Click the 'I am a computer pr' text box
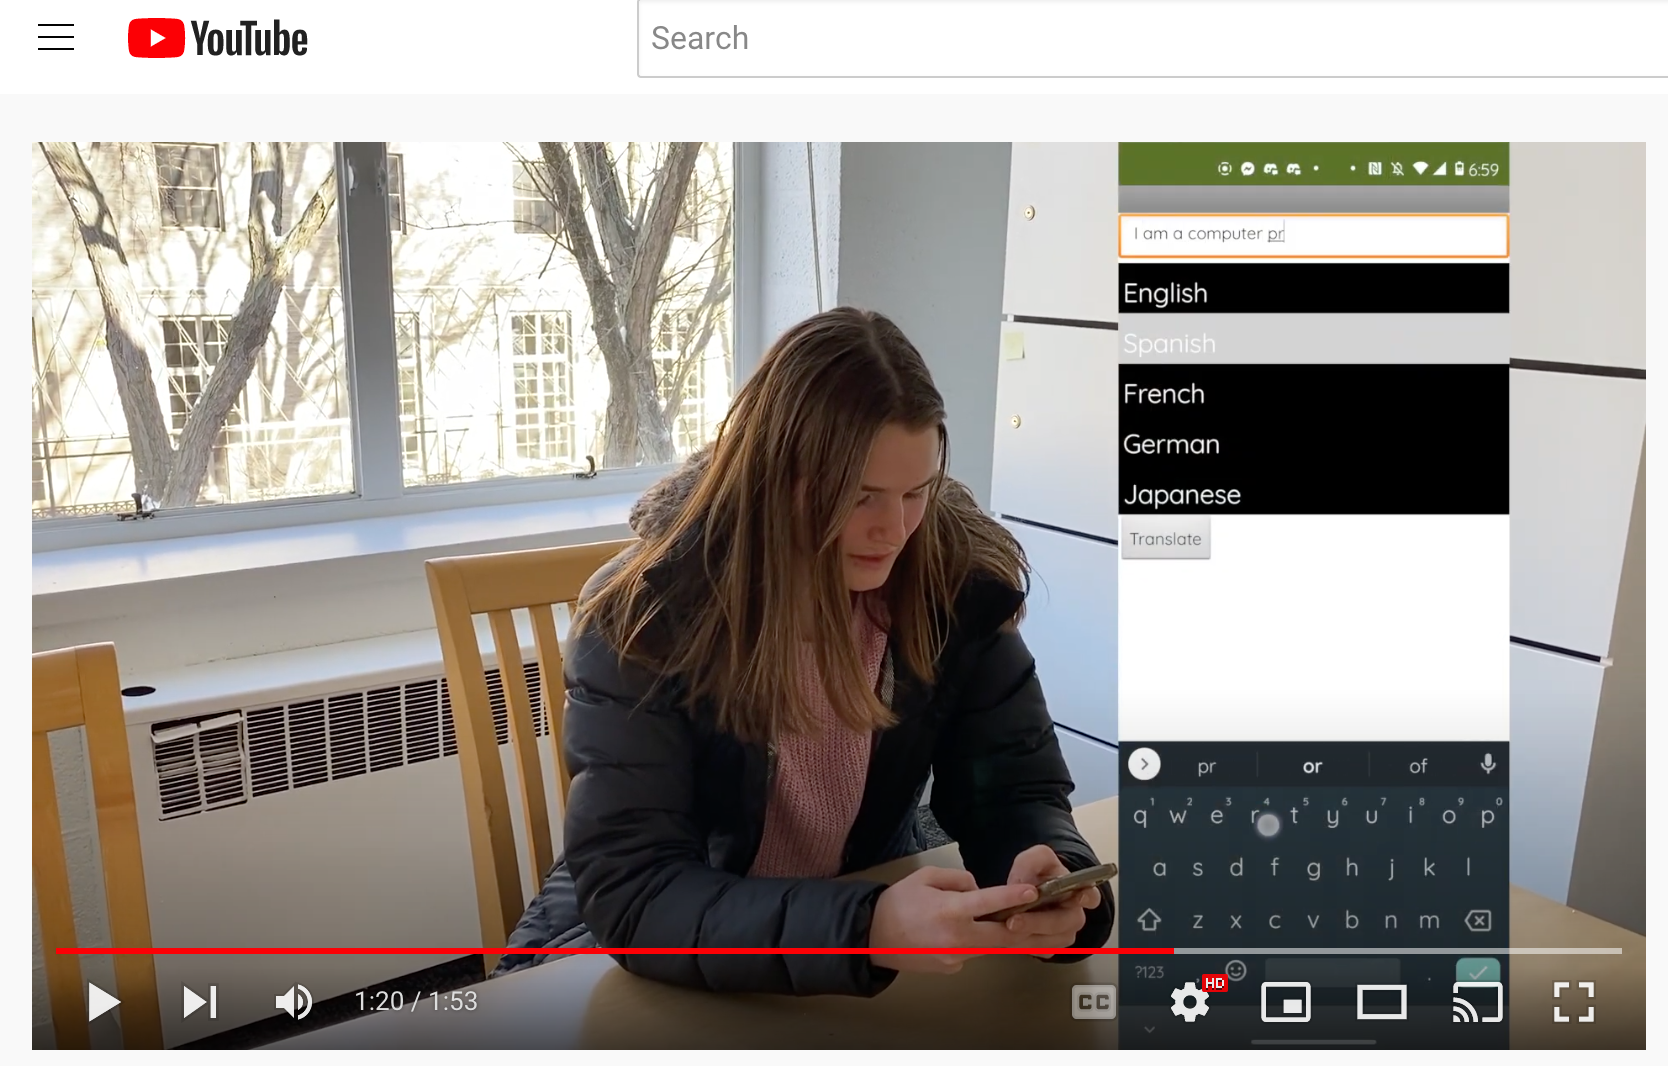 (x=1313, y=235)
